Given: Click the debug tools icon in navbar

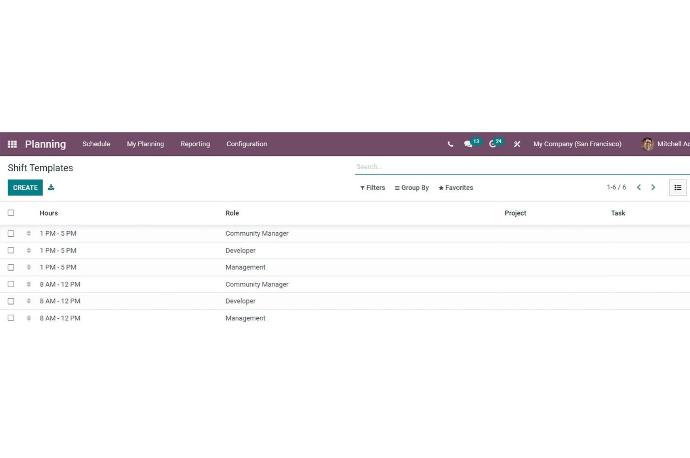Looking at the screenshot, I should point(517,144).
